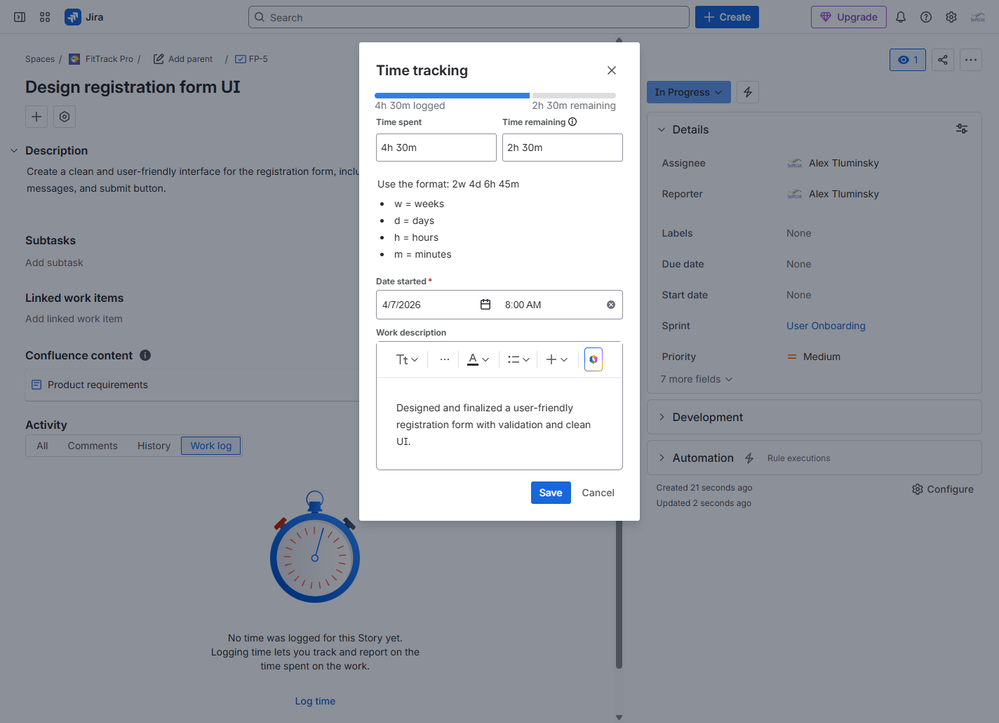Open the notifications bell in the top bar

(x=900, y=16)
